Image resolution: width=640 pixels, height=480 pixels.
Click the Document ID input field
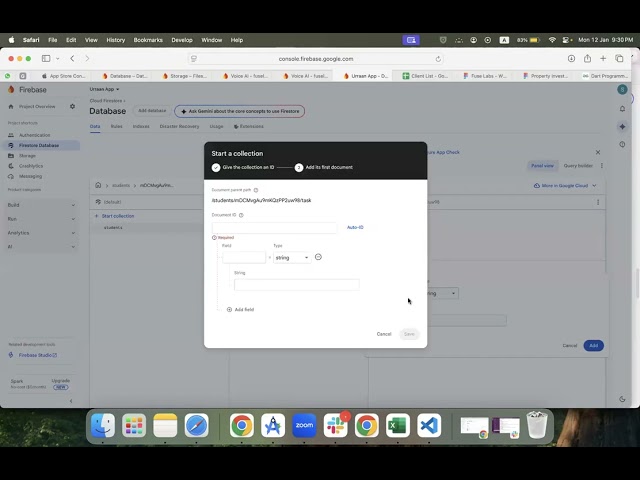pos(274,228)
